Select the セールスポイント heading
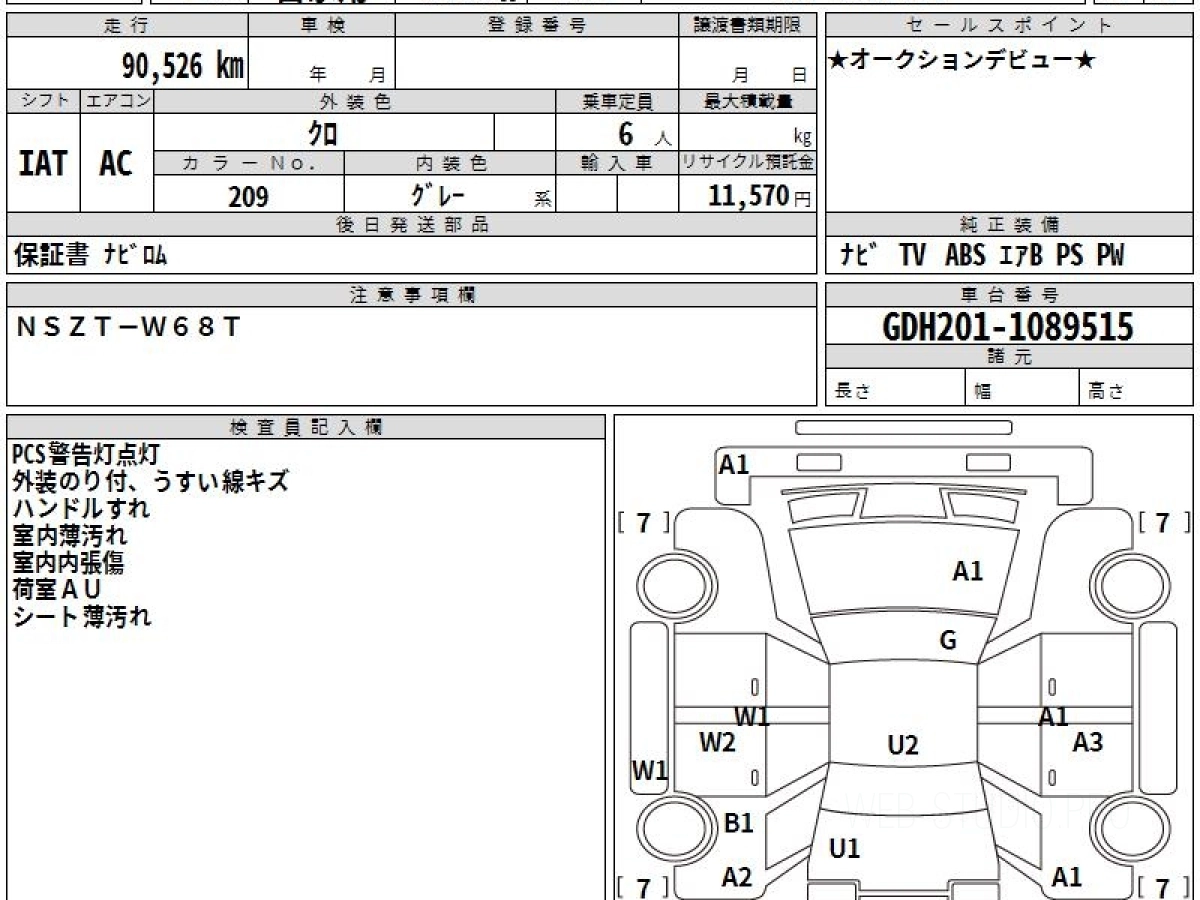 click(x=1009, y=26)
